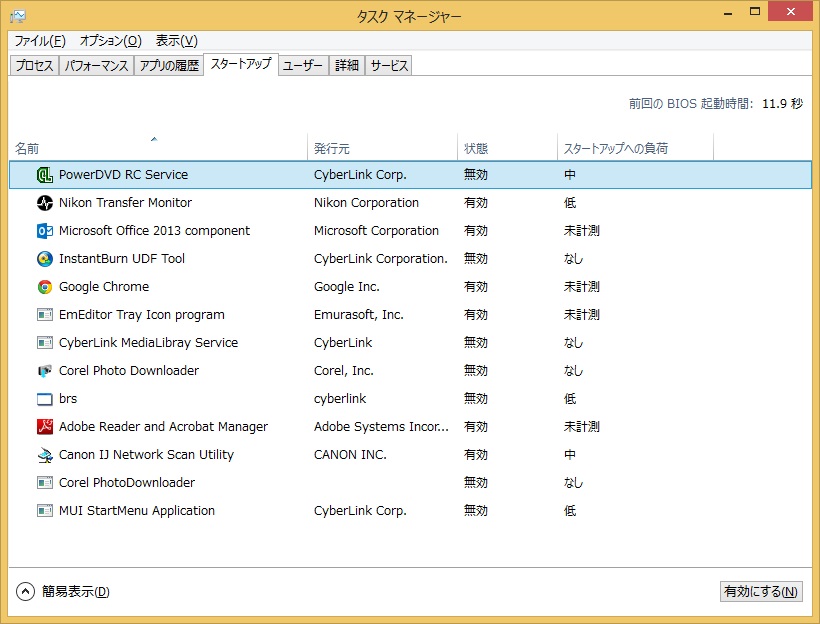820x624 pixels.
Task: Click the Adobe Systems Incor... publisher cell
Action: tap(381, 426)
